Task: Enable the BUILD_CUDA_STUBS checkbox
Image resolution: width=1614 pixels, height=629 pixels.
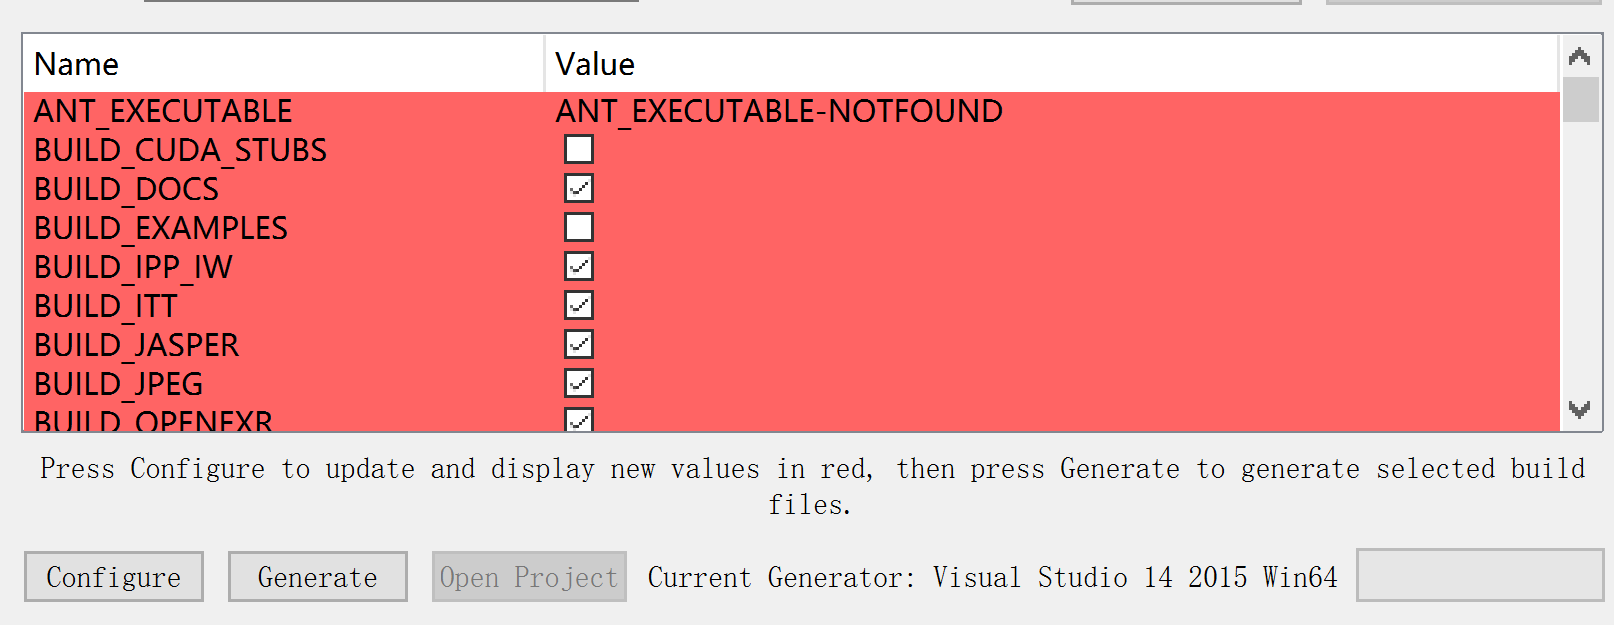Action: click(579, 149)
